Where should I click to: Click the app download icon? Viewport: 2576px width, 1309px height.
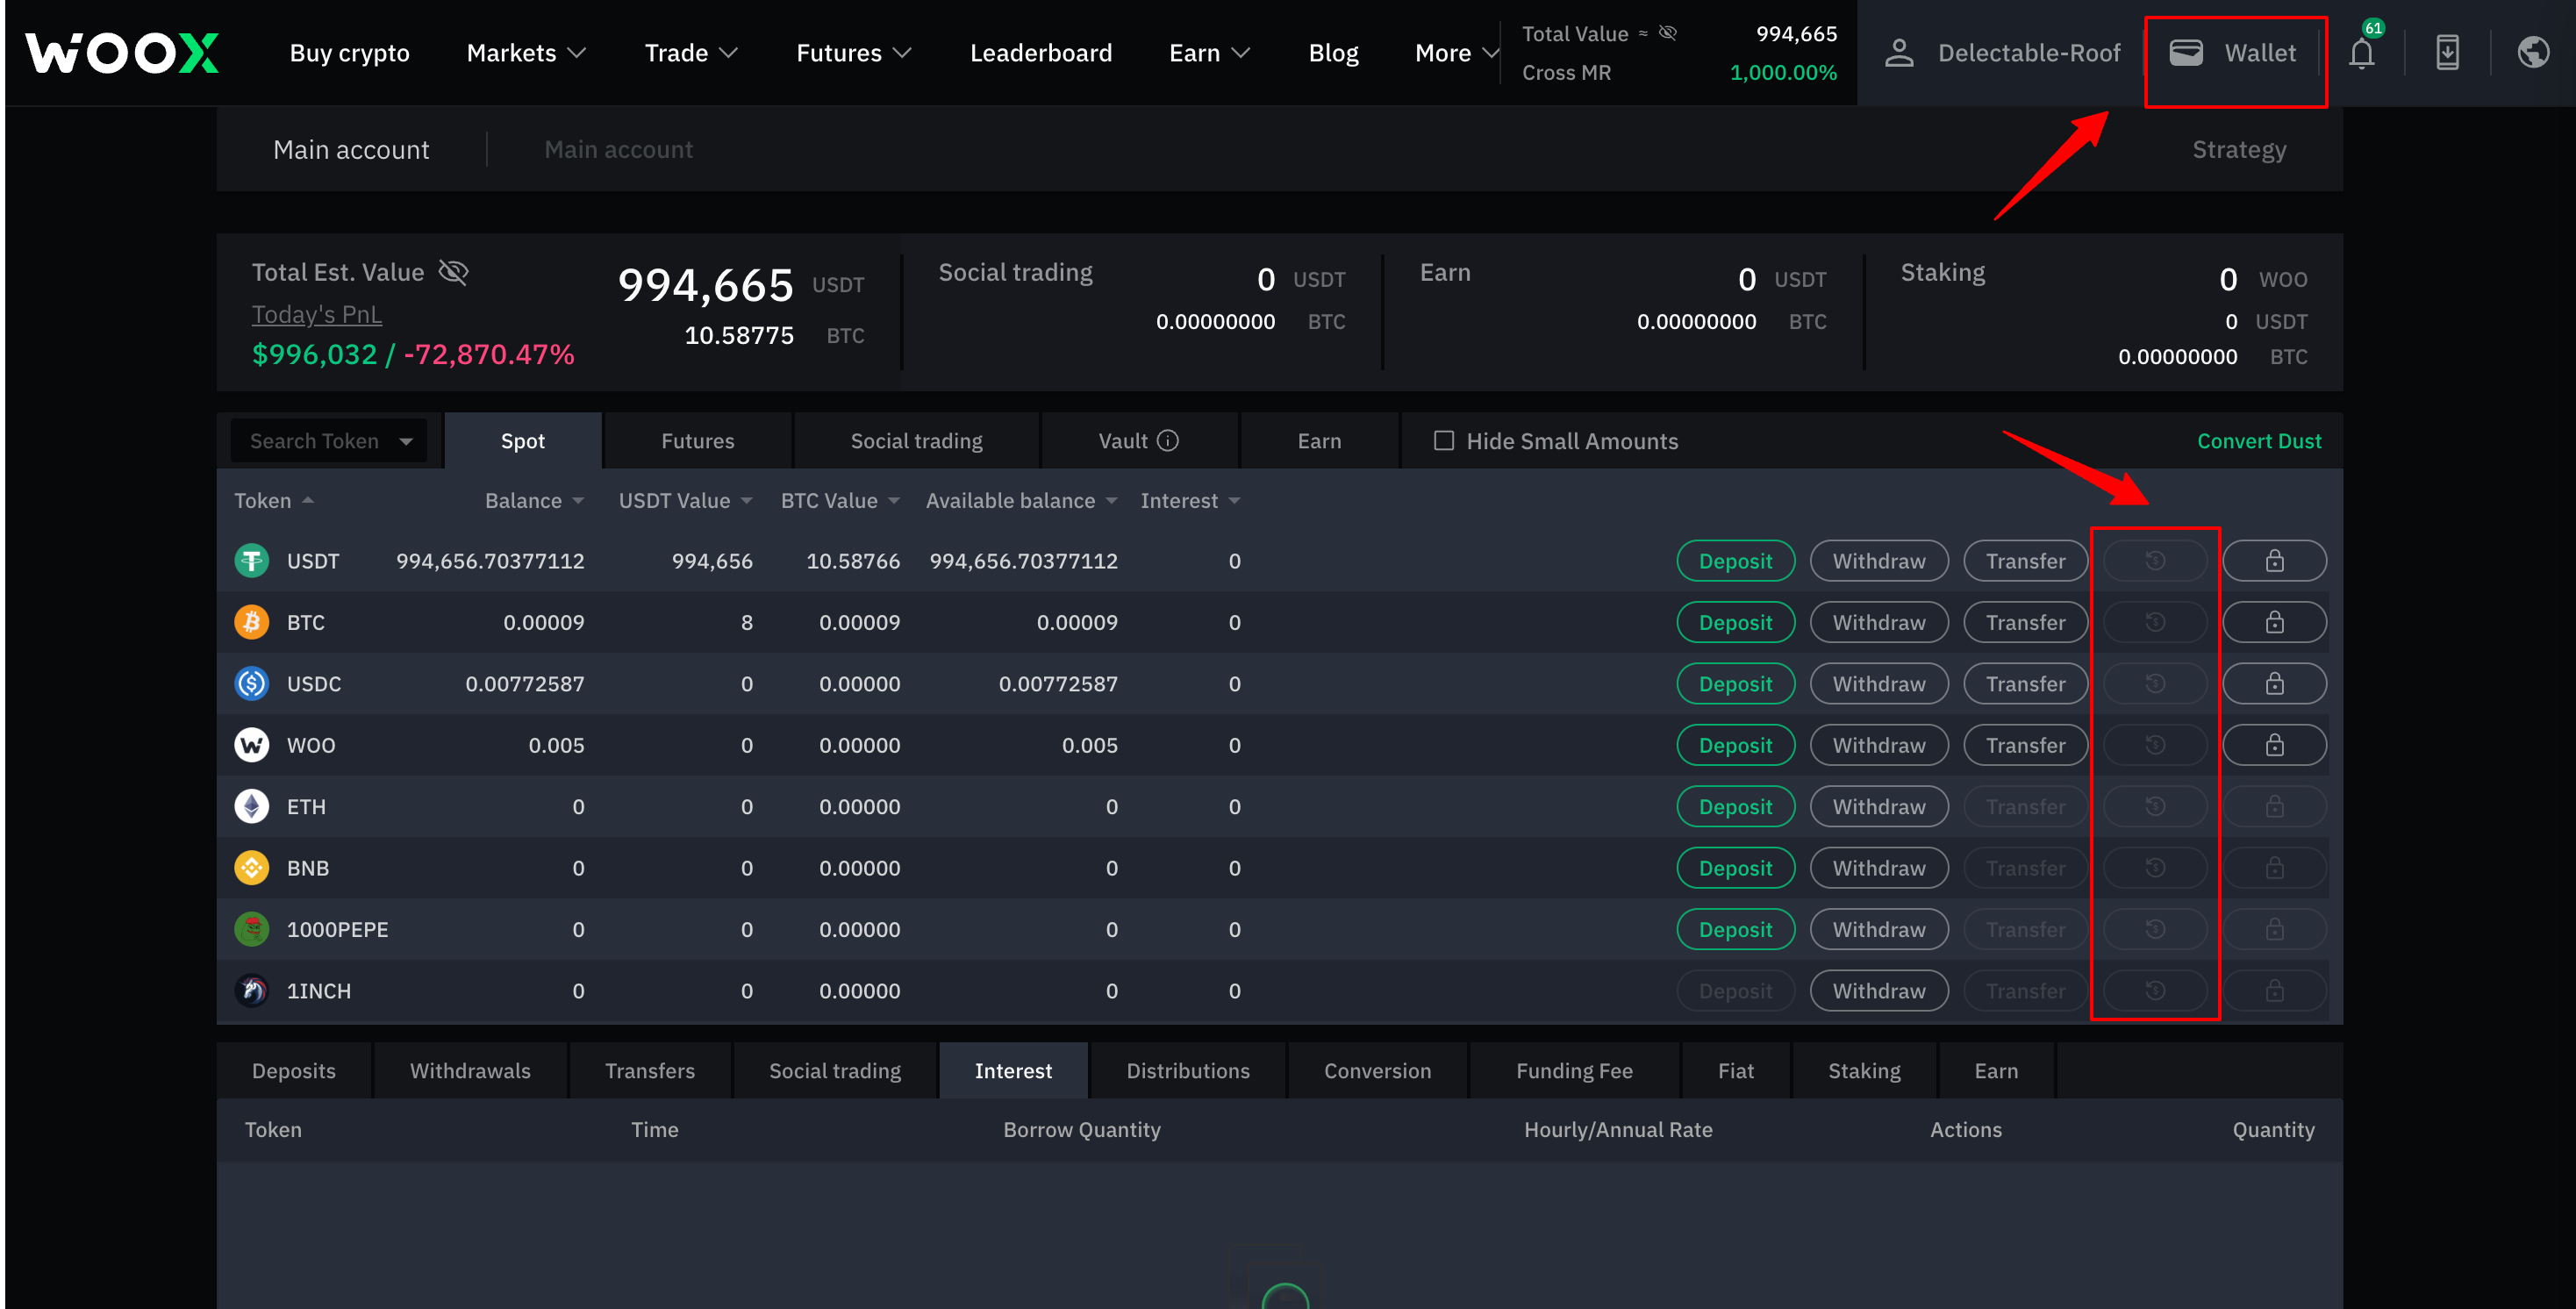pos(2447,53)
